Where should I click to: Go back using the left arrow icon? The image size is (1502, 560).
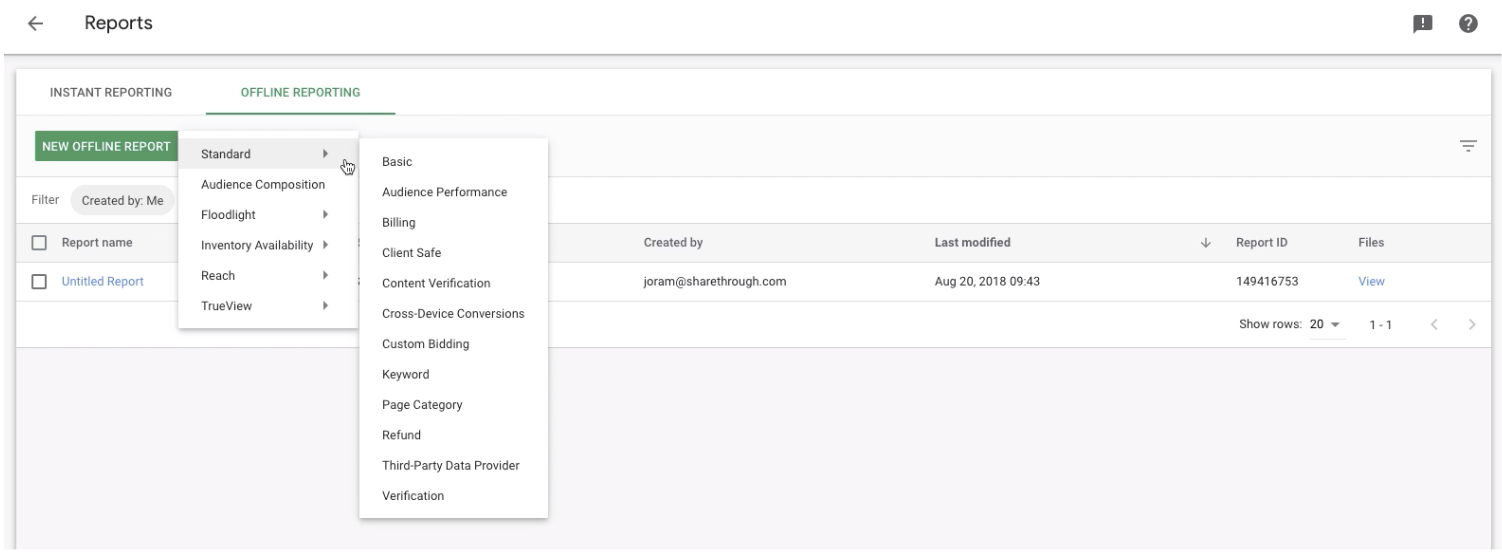point(36,23)
